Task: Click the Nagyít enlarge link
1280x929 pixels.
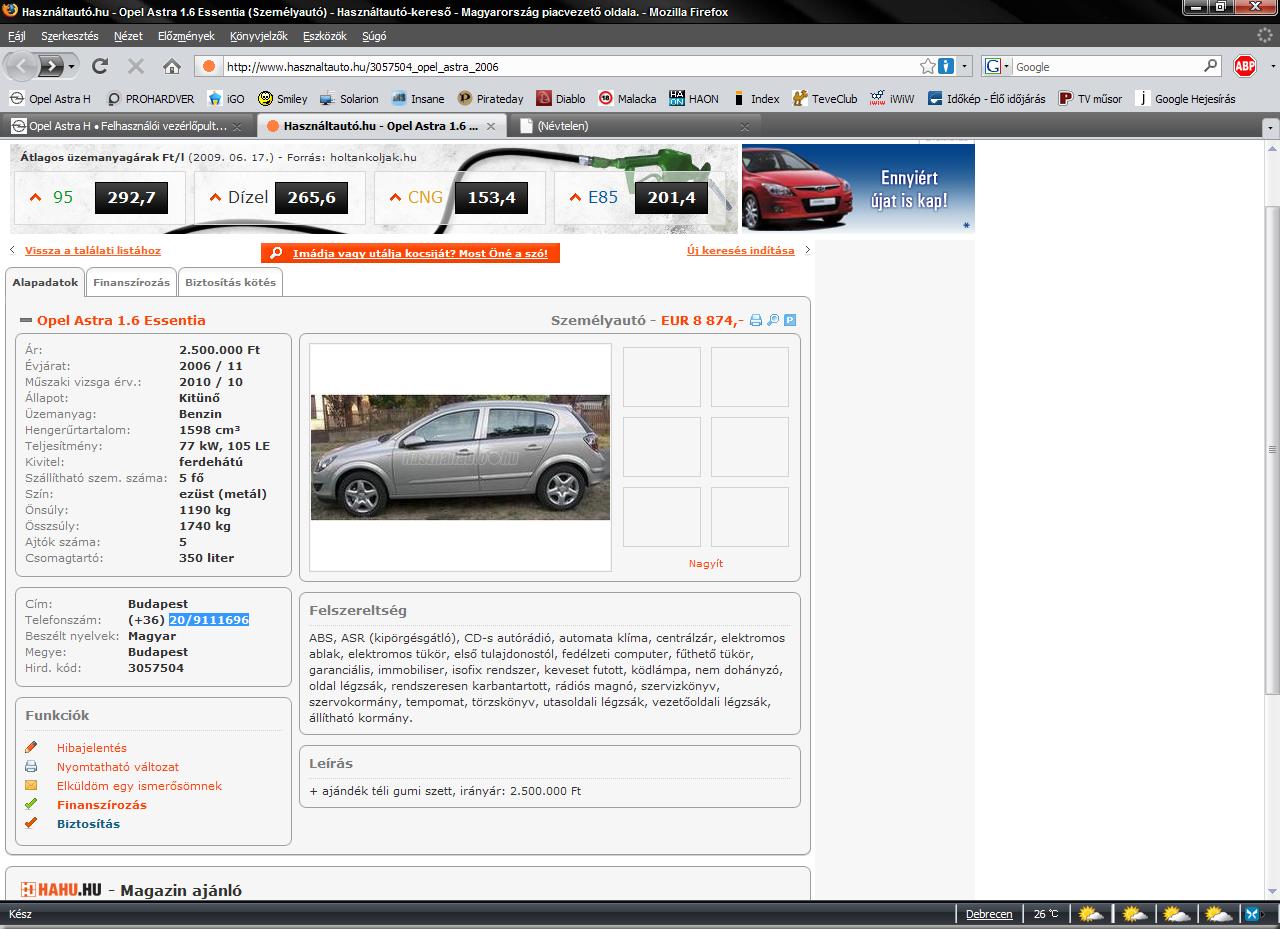Action: (x=706, y=564)
